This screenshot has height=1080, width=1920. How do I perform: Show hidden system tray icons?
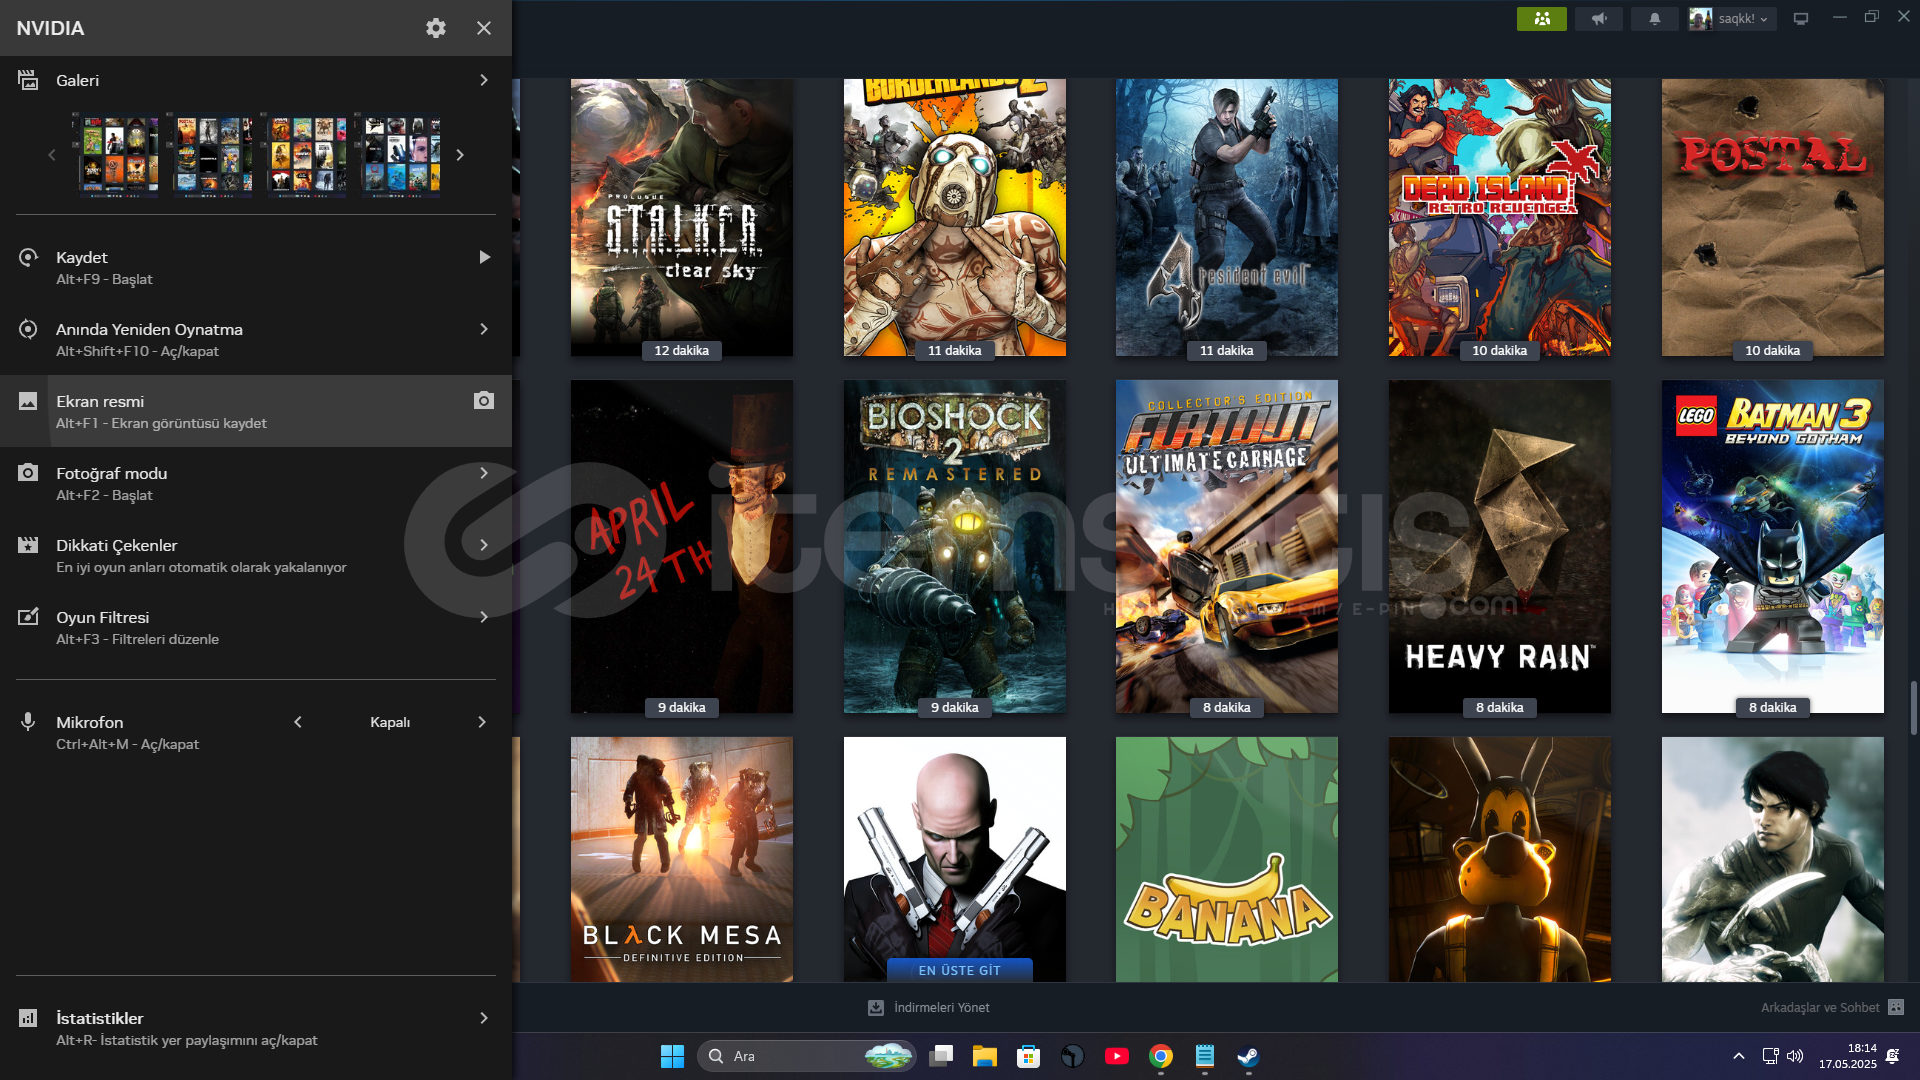tap(1739, 1056)
